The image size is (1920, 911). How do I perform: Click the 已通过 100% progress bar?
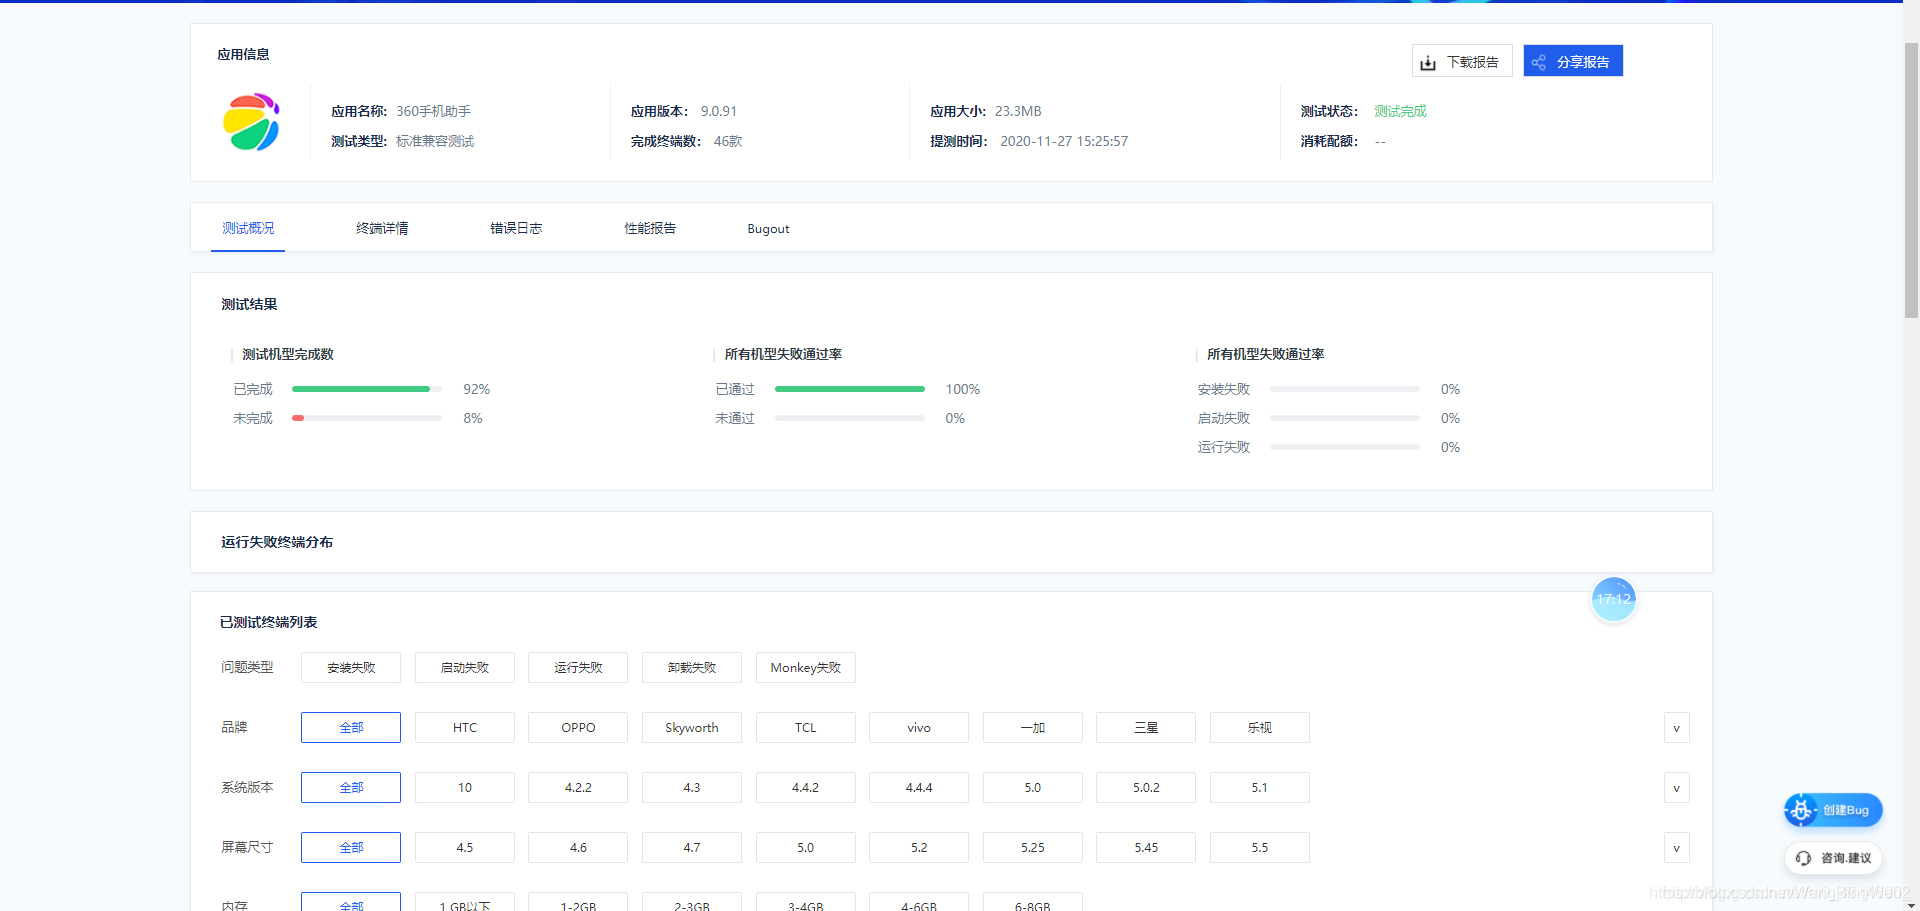click(850, 389)
